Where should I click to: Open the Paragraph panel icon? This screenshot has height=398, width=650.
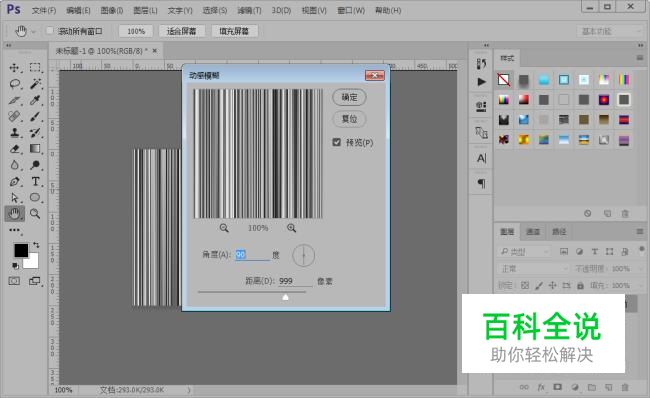[x=481, y=183]
